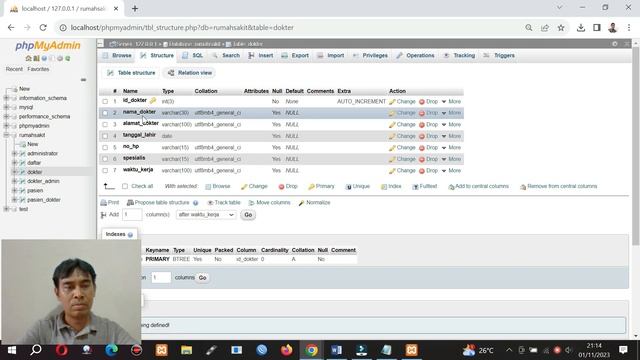640x360 pixels.
Task: Click Fulltext icon in With selected bar
Action: pyautogui.click(x=415, y=187)
